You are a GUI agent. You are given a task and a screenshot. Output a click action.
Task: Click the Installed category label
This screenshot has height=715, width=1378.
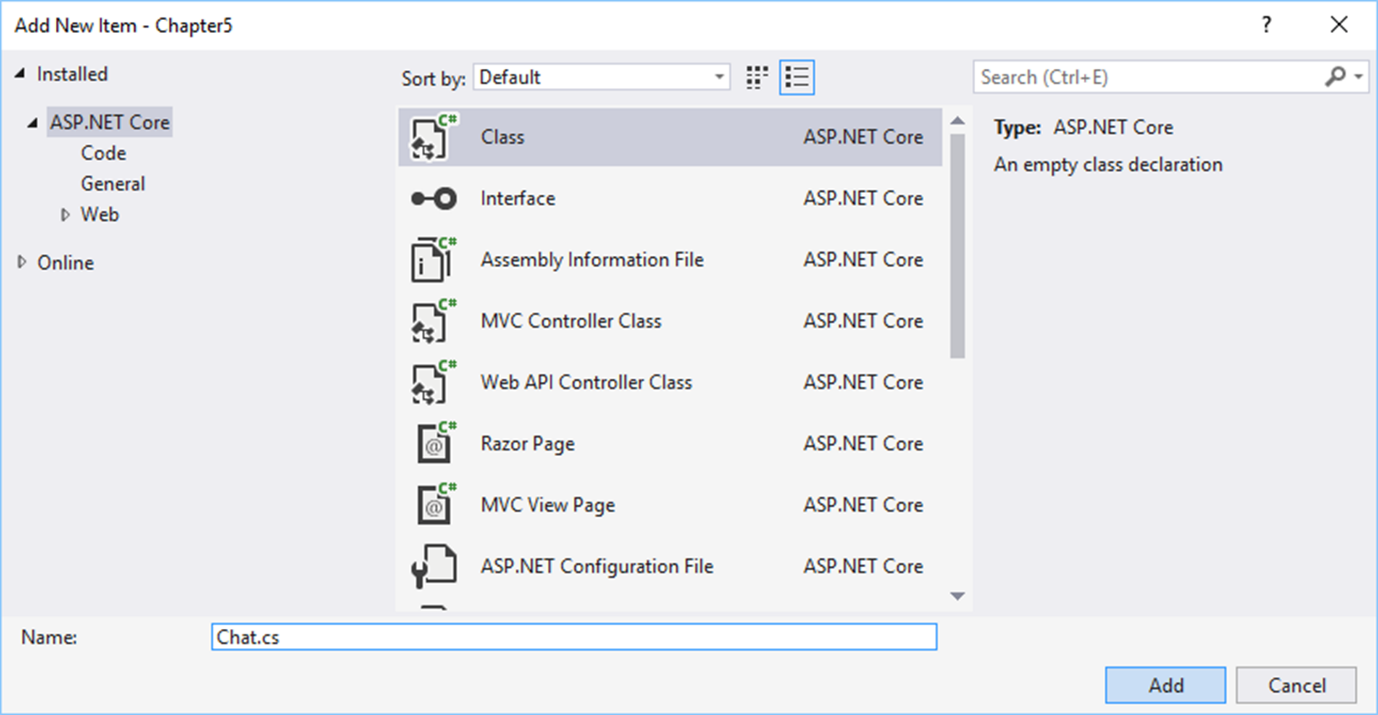click(x=72, y=74)
